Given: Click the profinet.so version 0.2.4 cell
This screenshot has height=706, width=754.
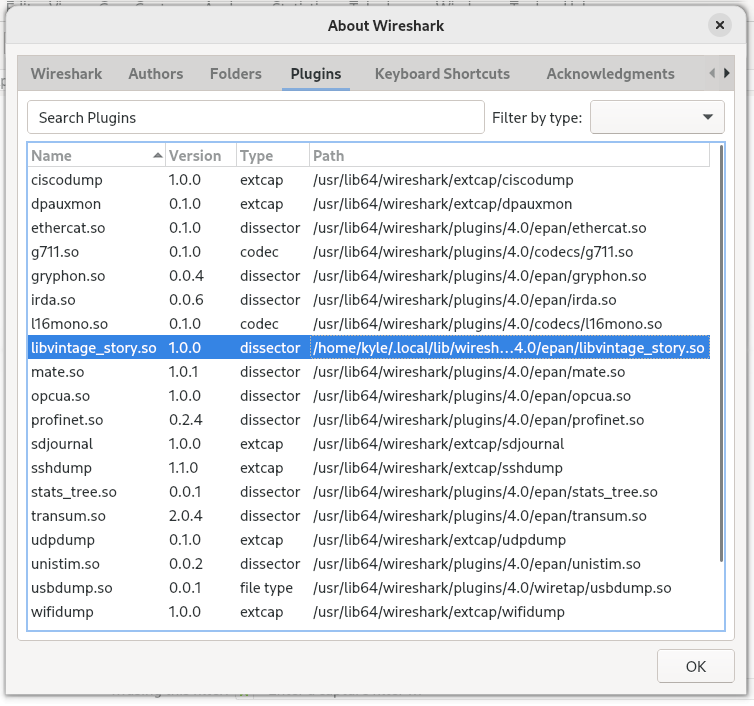Looking at the screenshot, I should (201, 420).
